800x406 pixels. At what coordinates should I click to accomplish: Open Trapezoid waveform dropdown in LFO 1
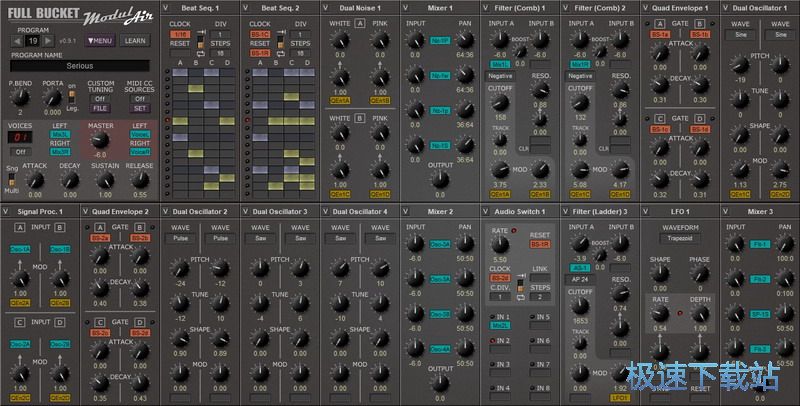click(680, 238)
